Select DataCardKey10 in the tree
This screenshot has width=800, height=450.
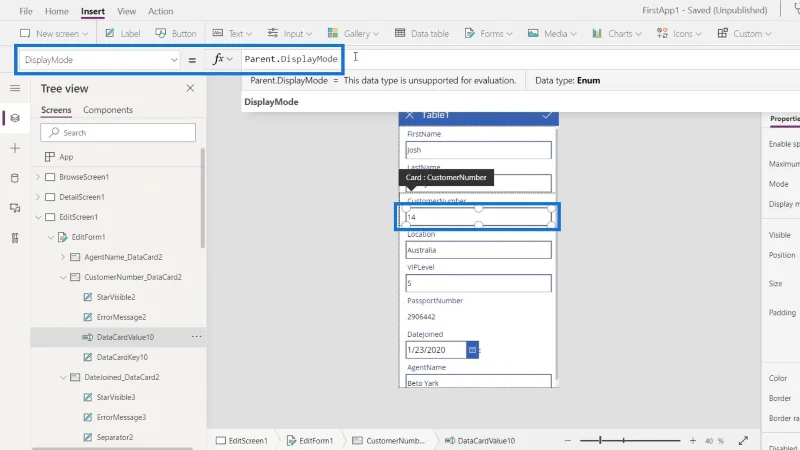click(x=122, y=357)
